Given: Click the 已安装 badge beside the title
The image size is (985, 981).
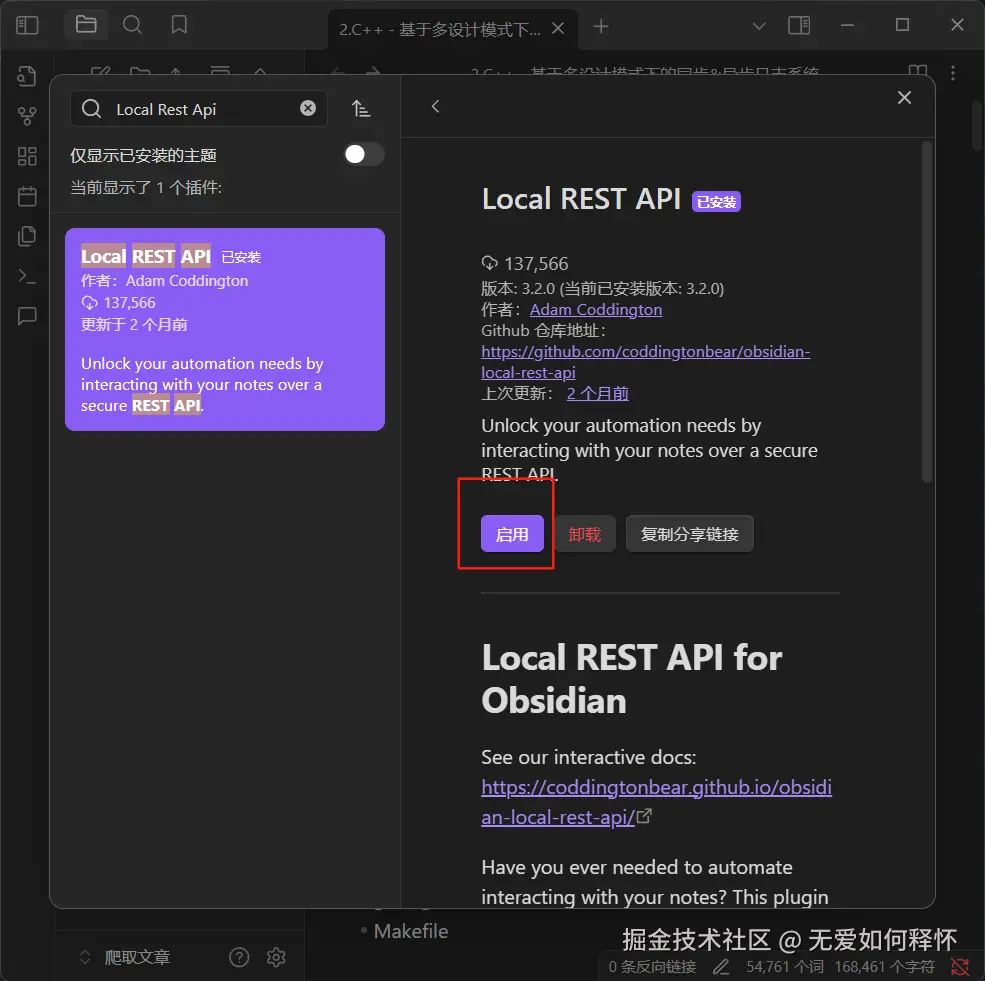Looking at the screenshot, I should point(716,202).
